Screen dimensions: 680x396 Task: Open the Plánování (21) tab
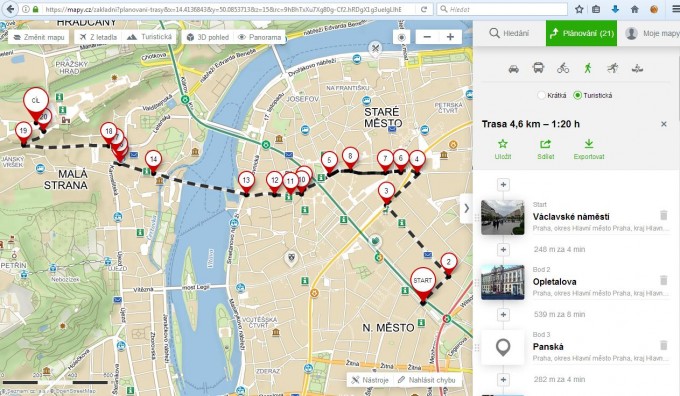581,33
